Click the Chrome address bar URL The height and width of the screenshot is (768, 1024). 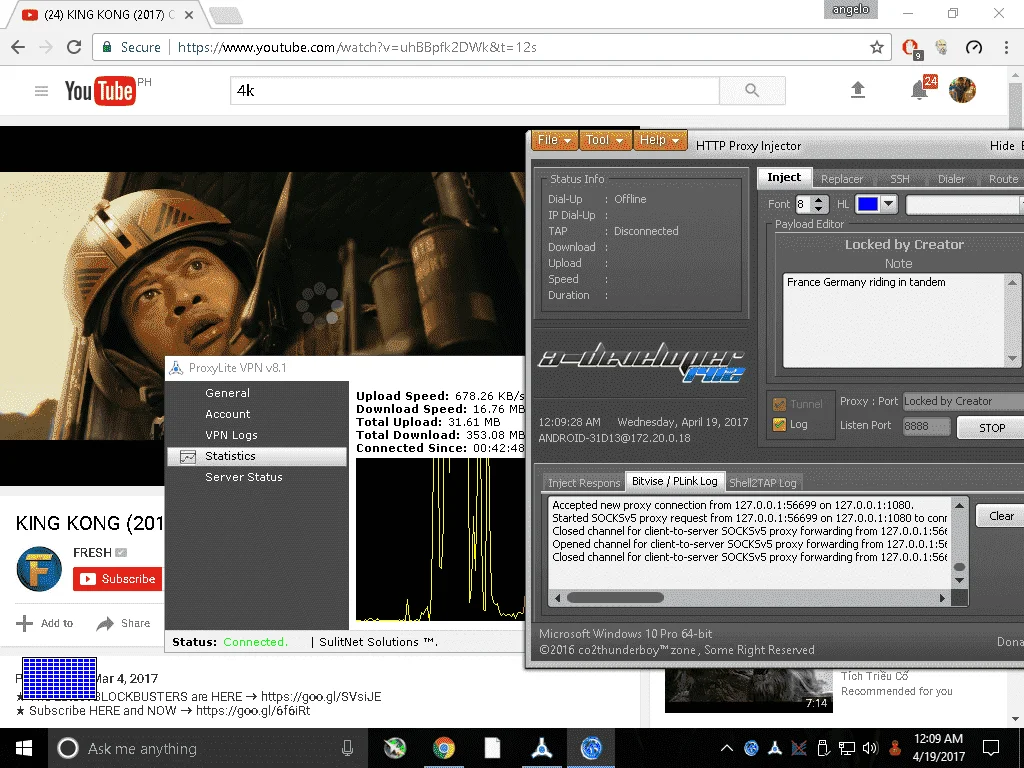coord(357,47)
